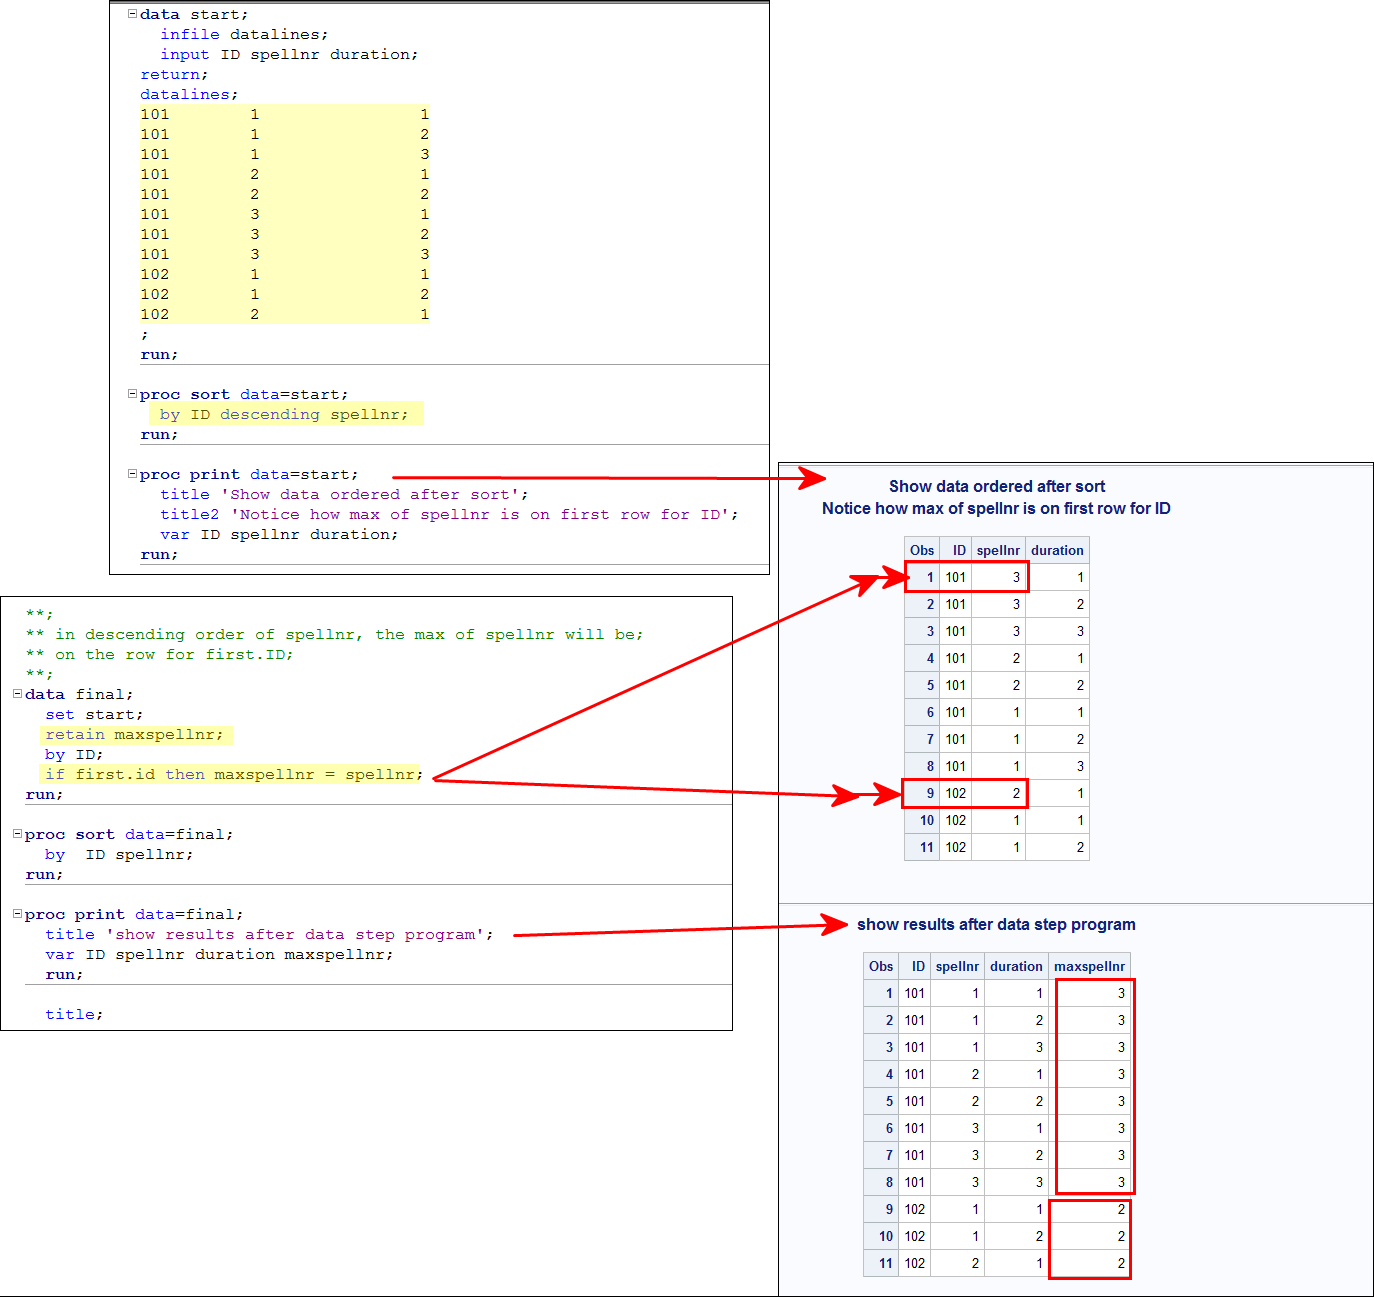This screenshot has width=1374, height=1297.
Task: Click the 'Obs' header in the results table
Action: (x=881, y=966)
